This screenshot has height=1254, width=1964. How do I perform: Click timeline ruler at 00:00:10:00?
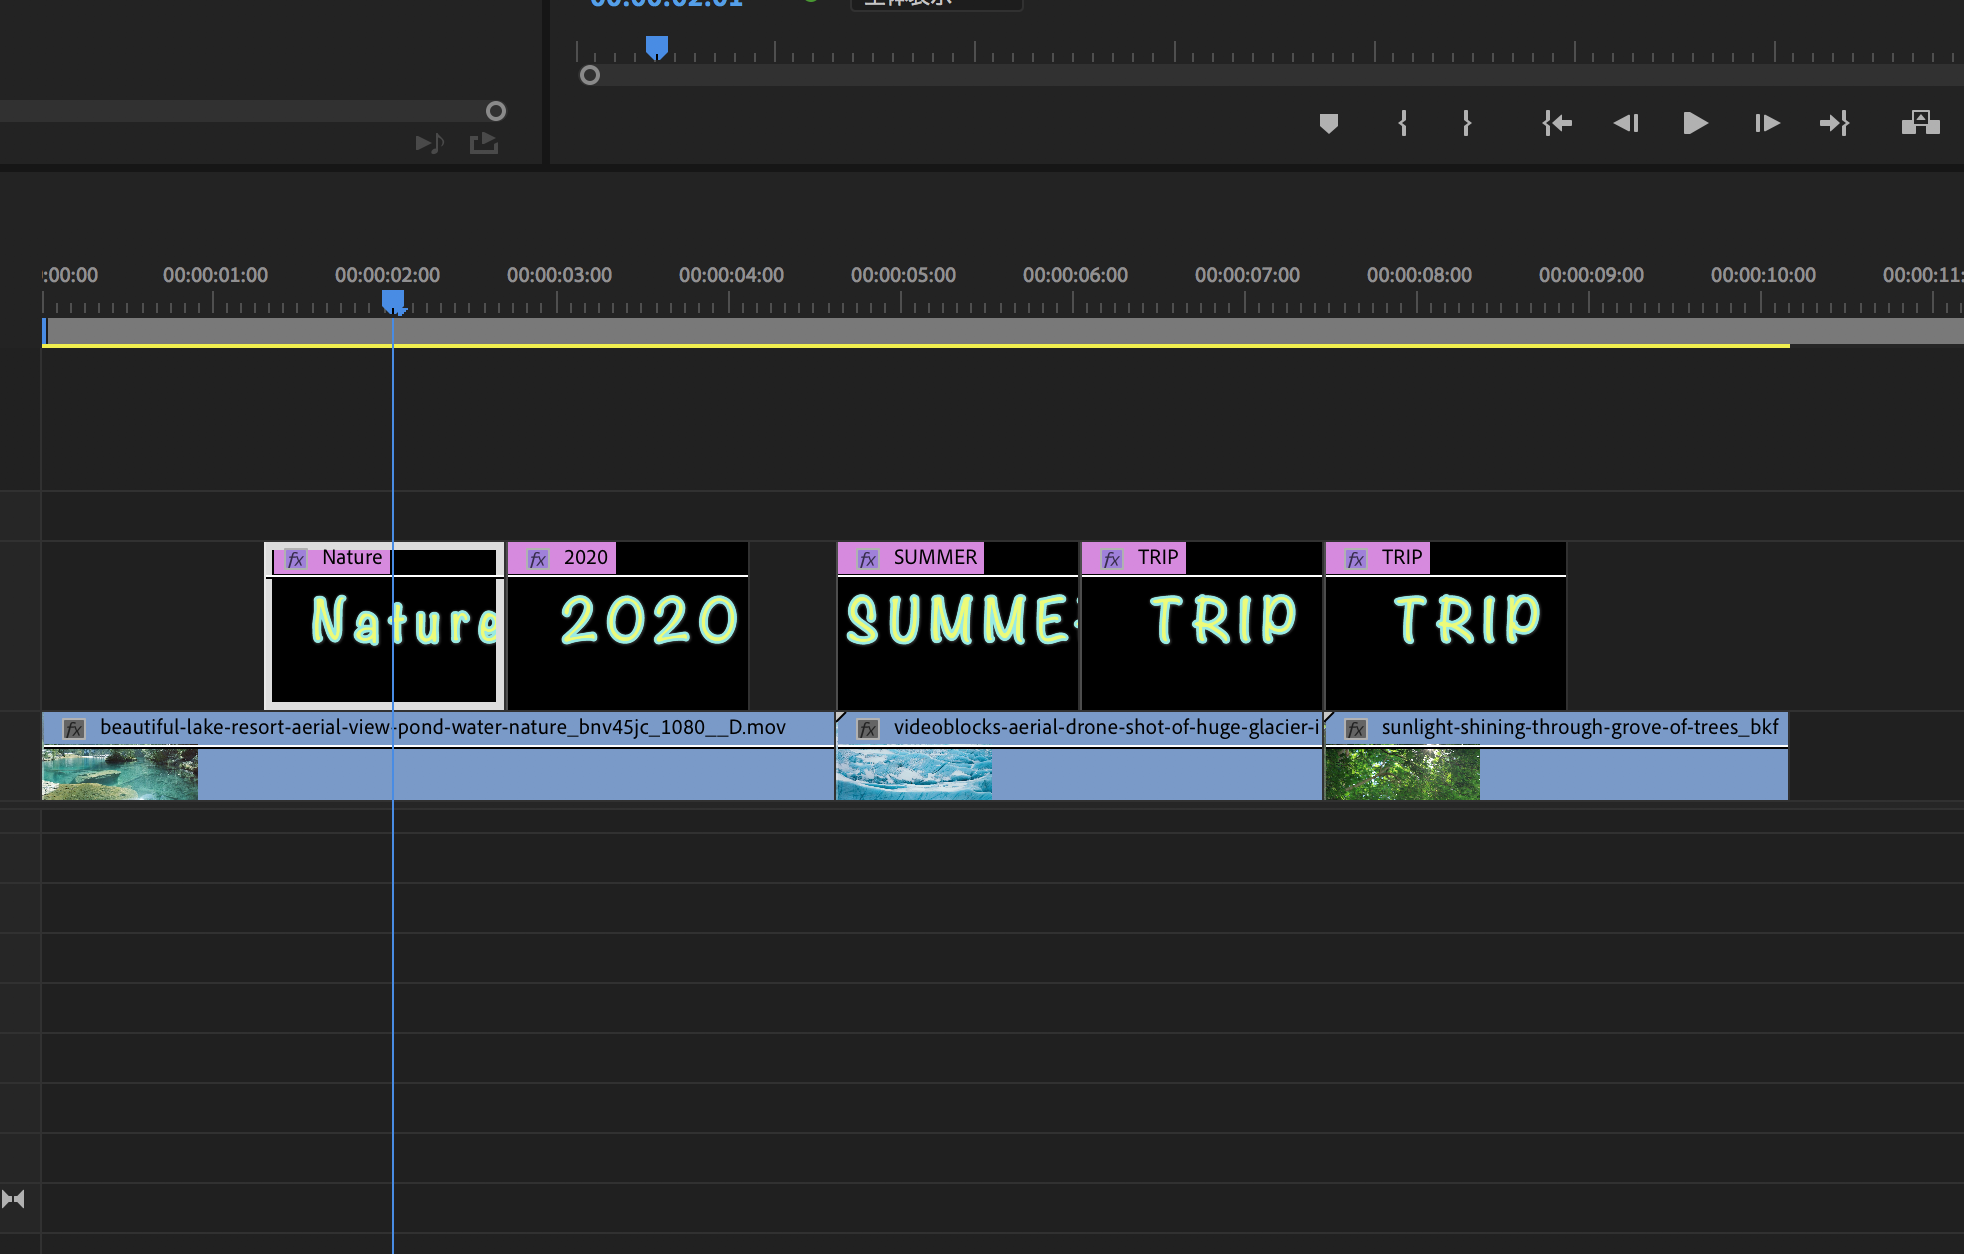coord(1763,275)
